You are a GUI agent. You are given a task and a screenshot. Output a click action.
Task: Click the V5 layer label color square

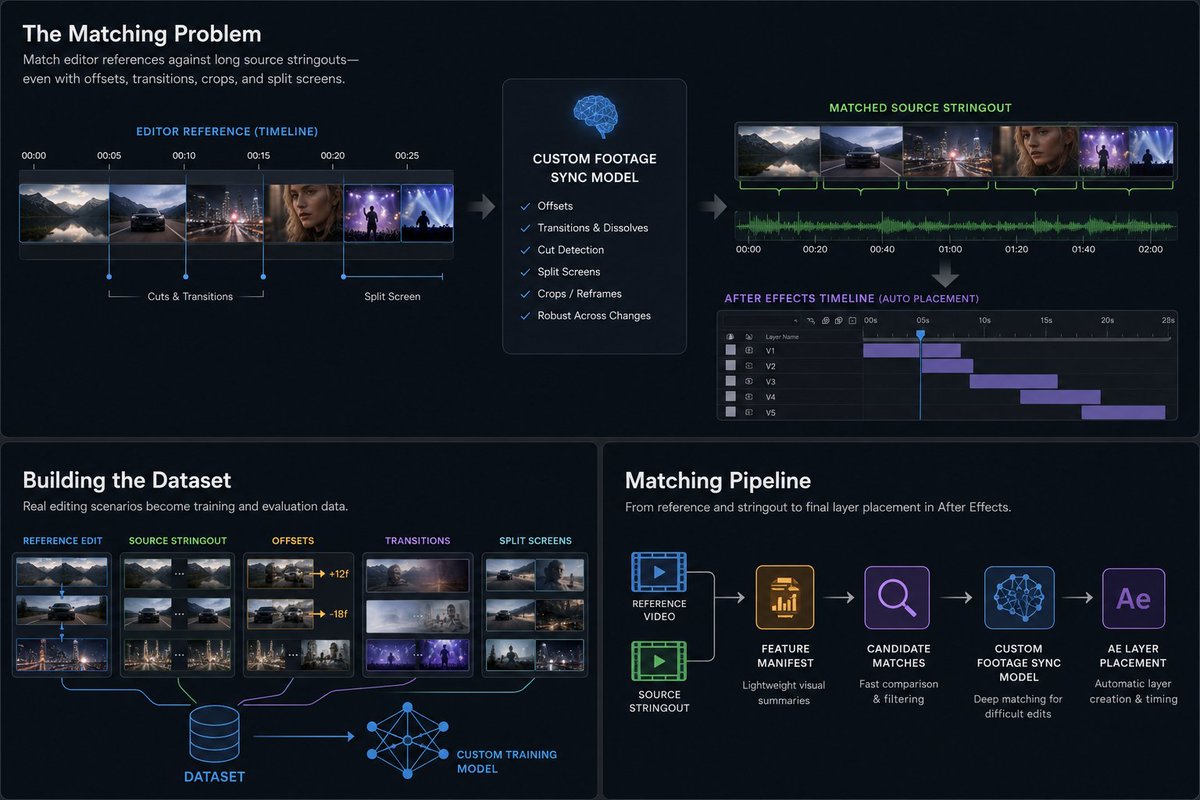point(730,412)
